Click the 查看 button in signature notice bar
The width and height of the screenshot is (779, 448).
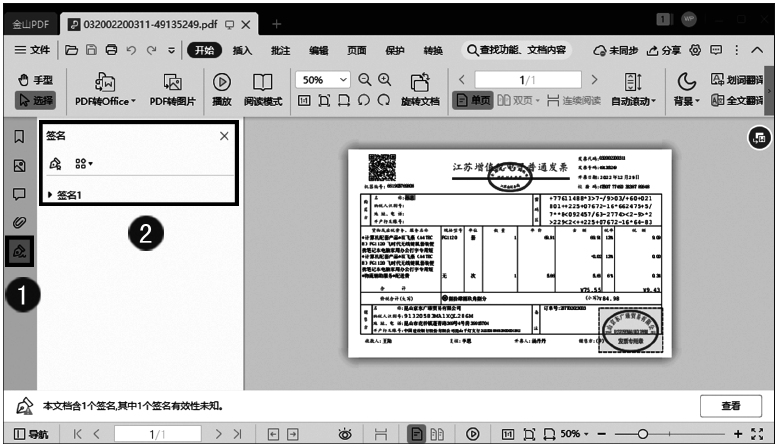731,406
